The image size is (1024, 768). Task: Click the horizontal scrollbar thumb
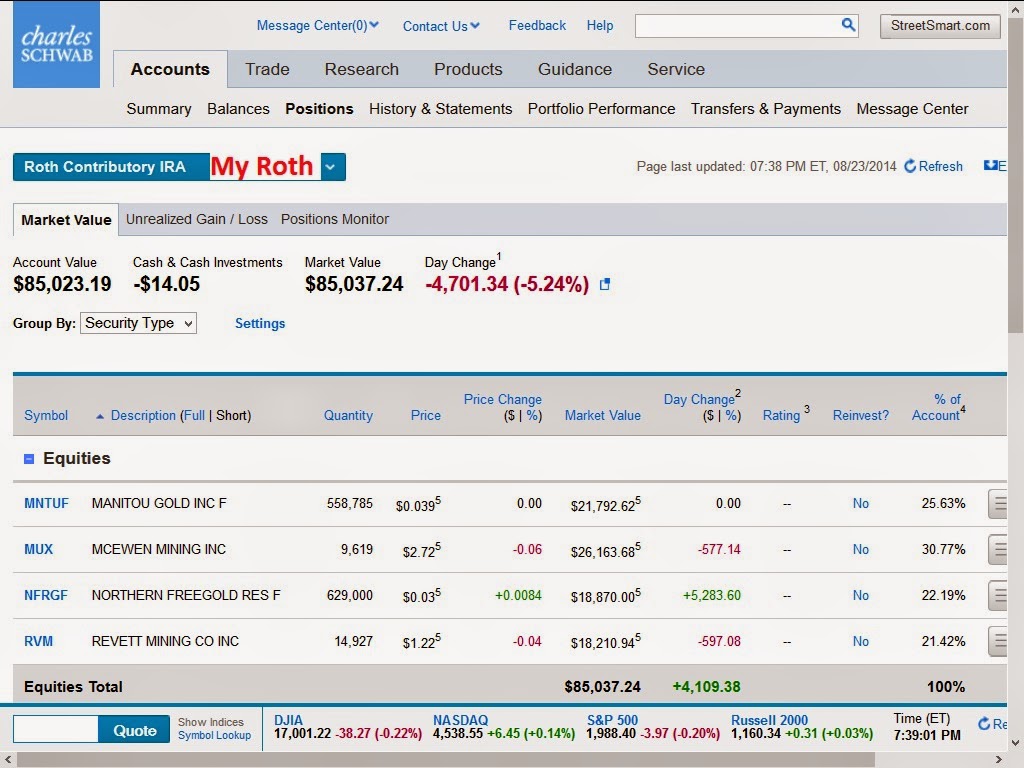coord(445,760)
